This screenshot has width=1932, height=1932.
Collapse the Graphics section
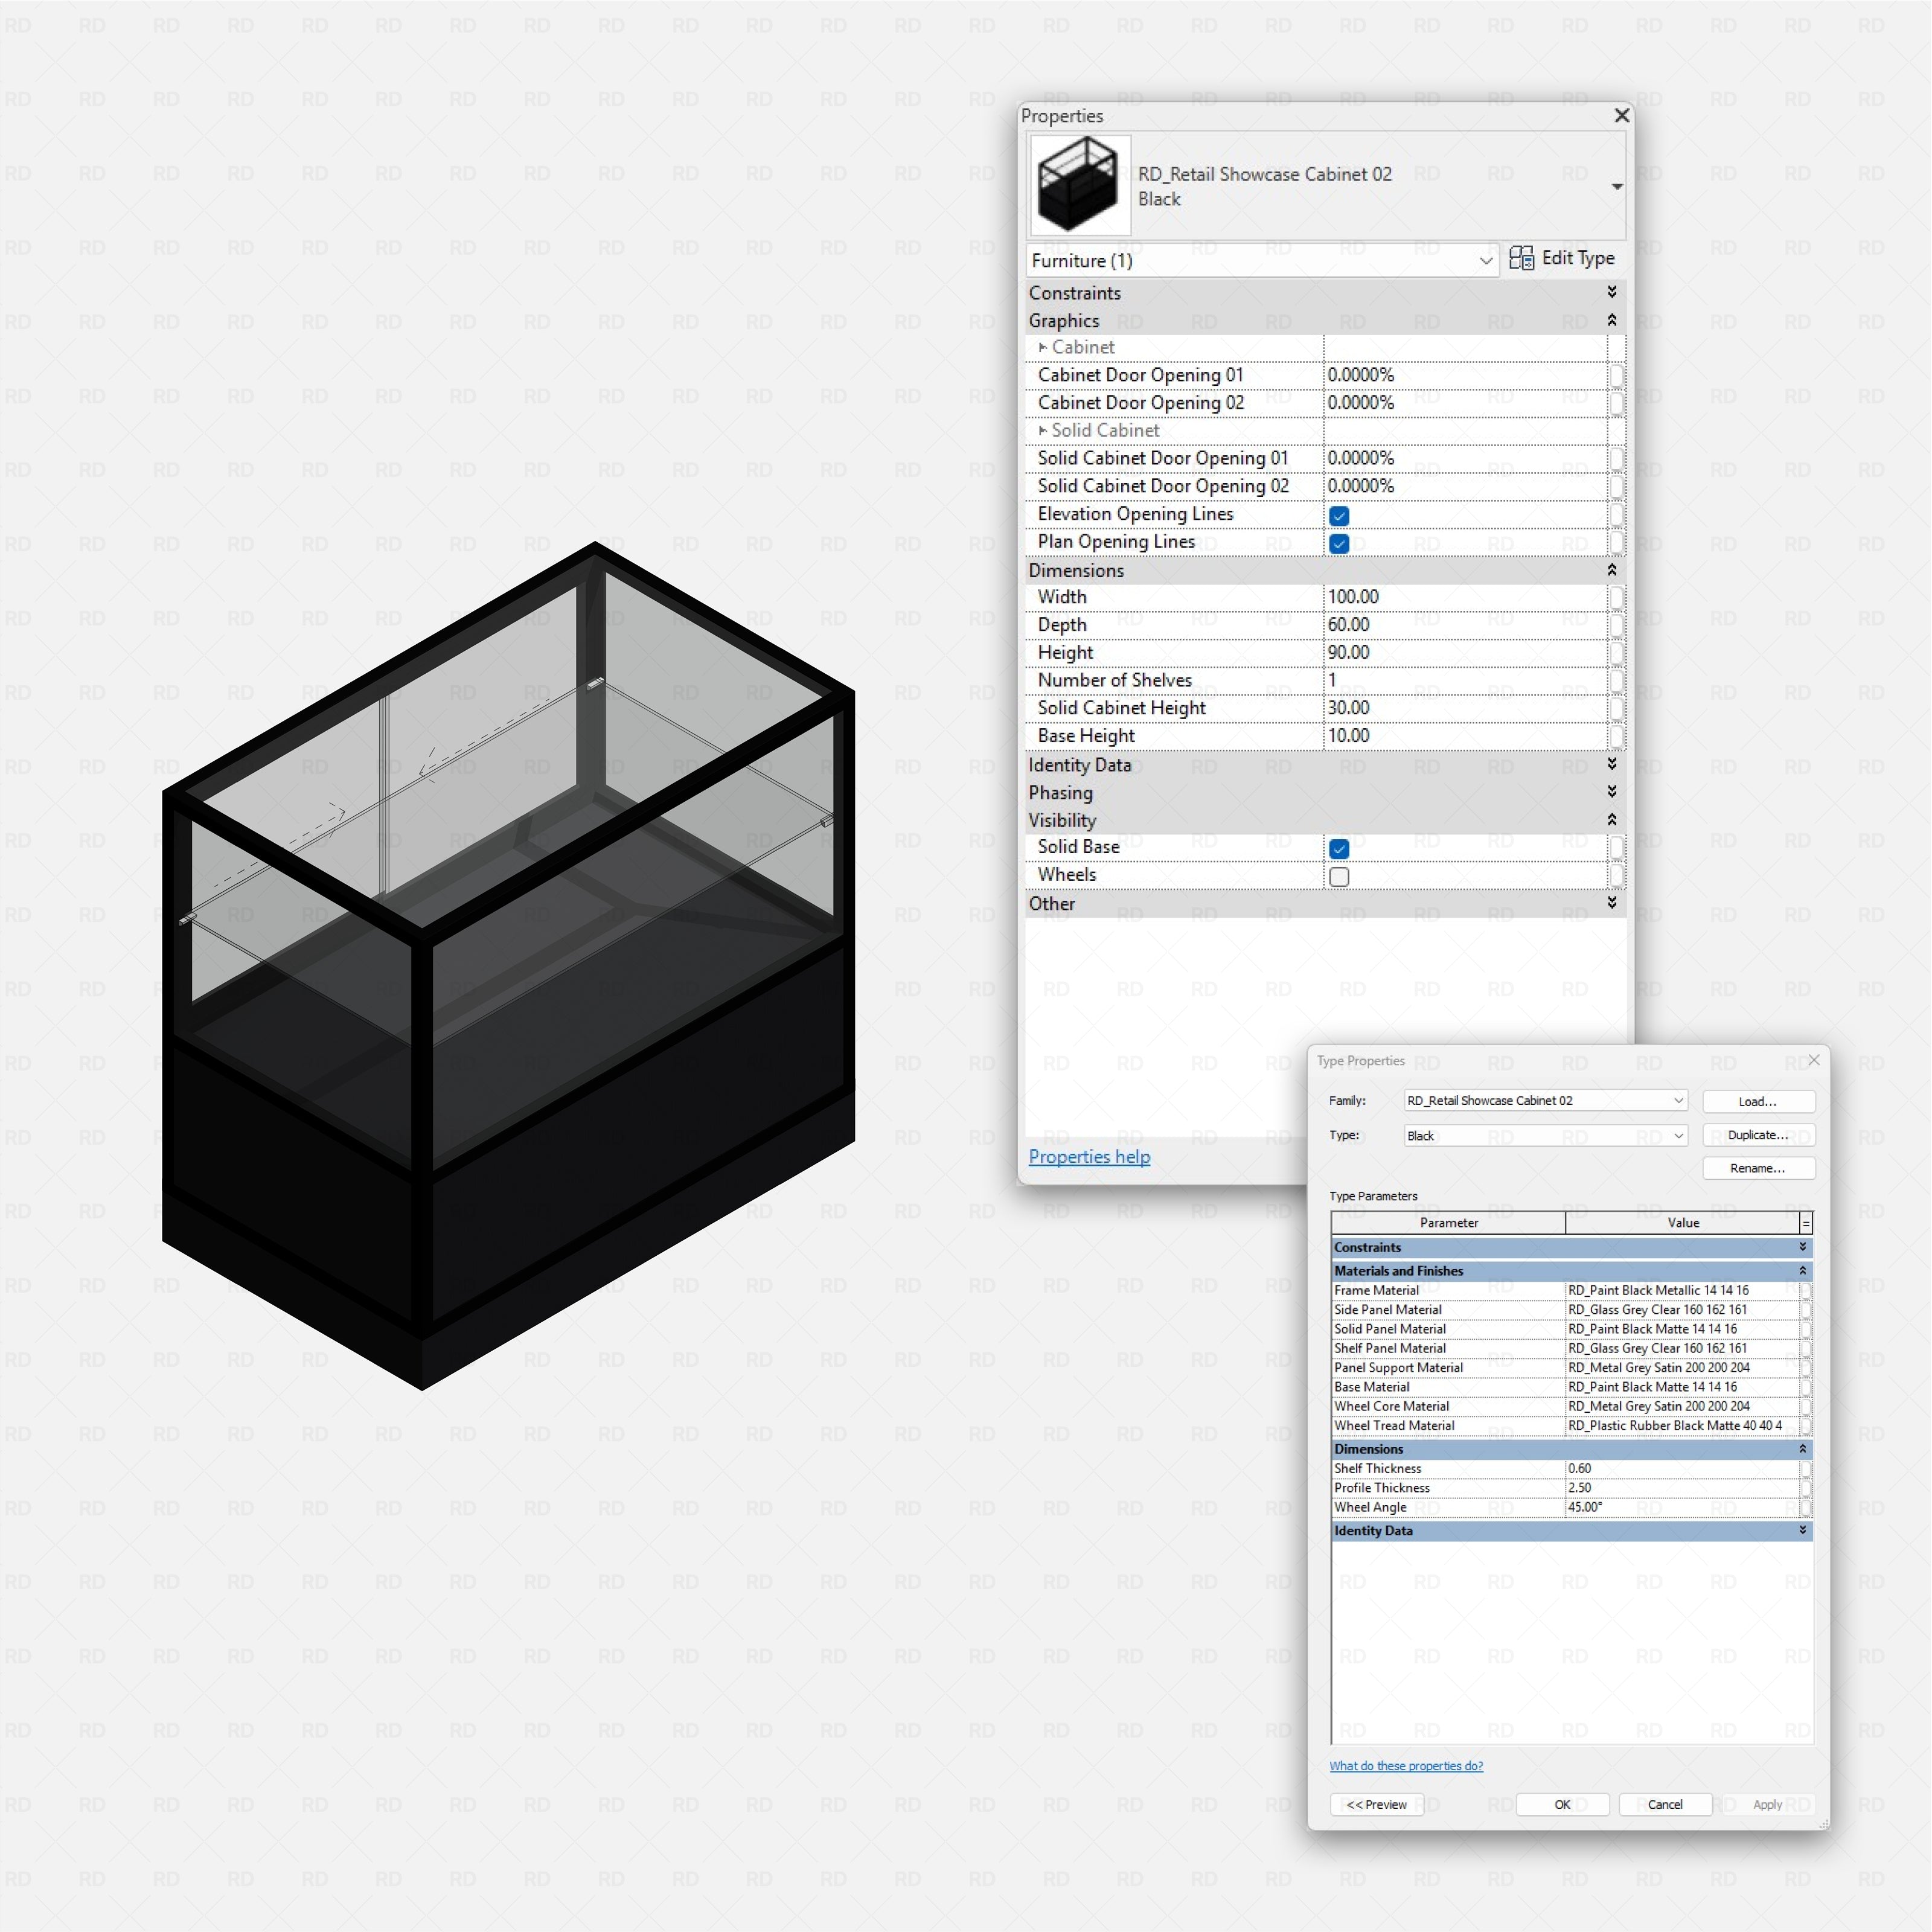coord(1612,320)
